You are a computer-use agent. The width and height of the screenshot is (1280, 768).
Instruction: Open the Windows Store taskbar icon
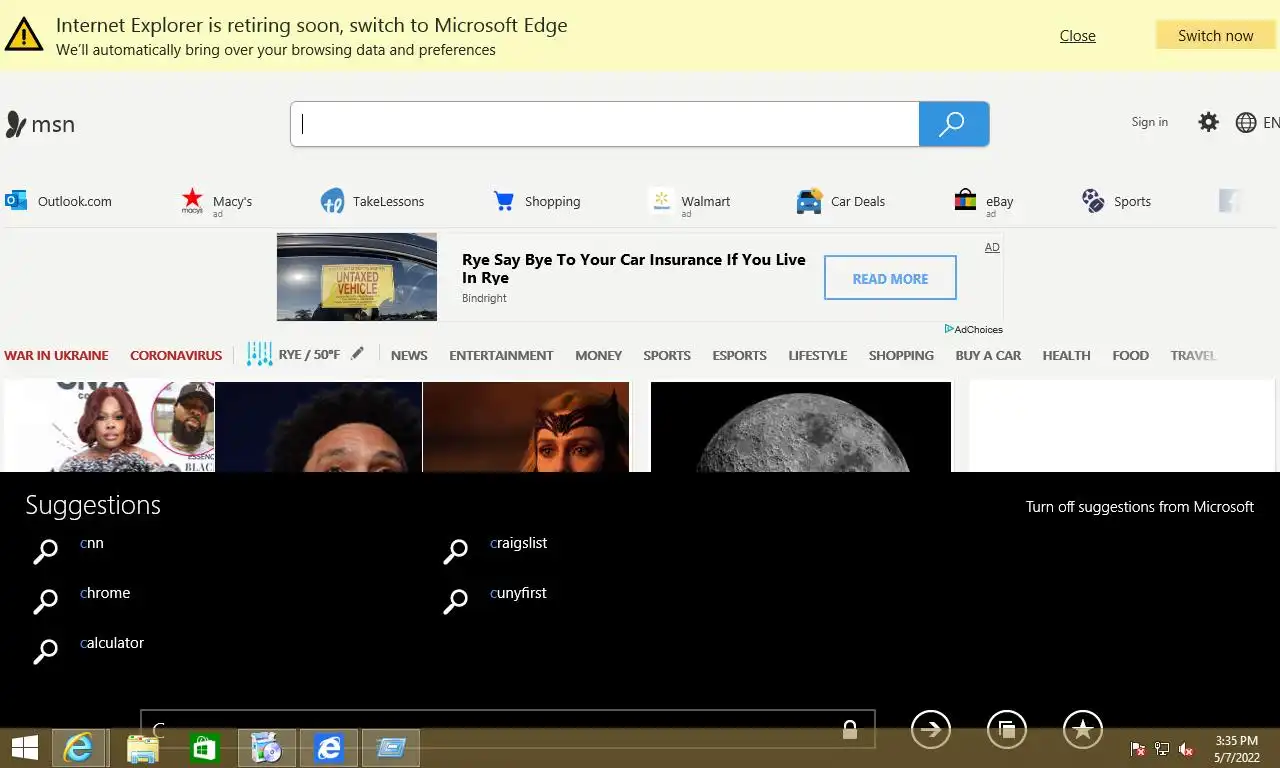tap(205, 748)
